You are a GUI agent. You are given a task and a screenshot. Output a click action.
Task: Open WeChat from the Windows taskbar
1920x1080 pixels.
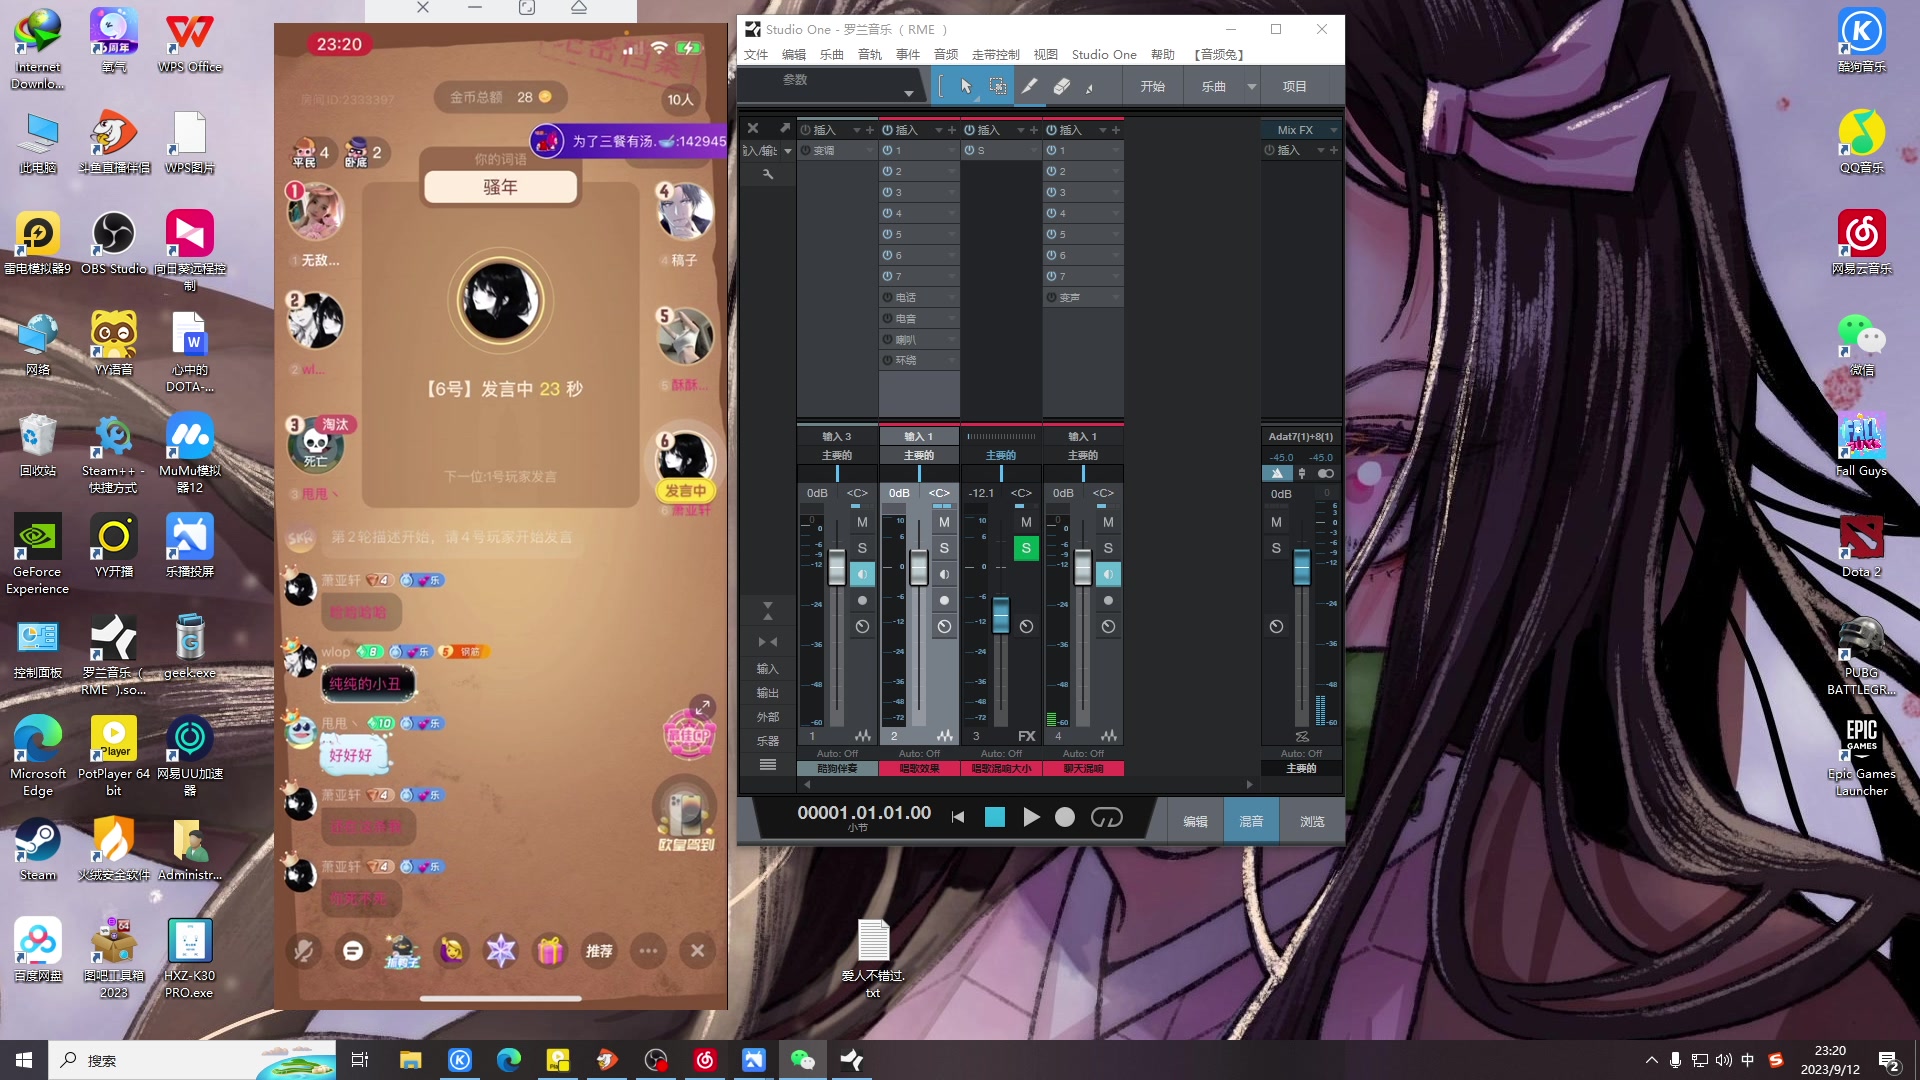(x=803, y=1060)
